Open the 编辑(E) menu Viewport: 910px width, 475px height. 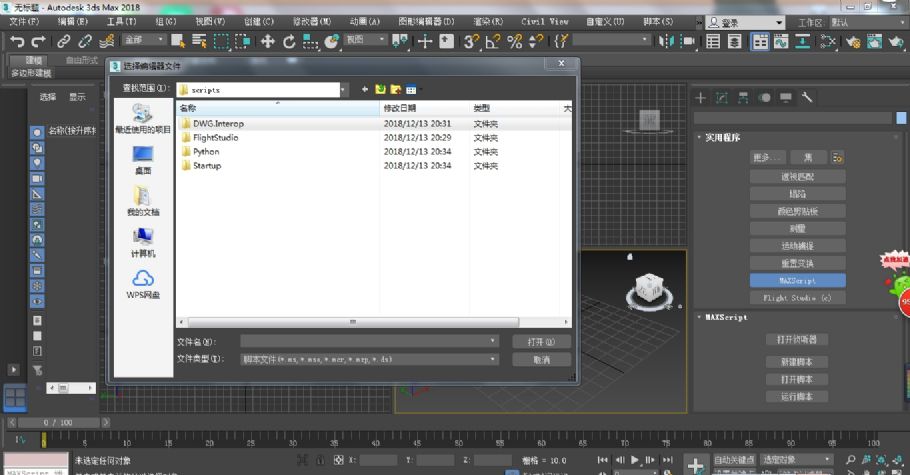click(73, 21)
